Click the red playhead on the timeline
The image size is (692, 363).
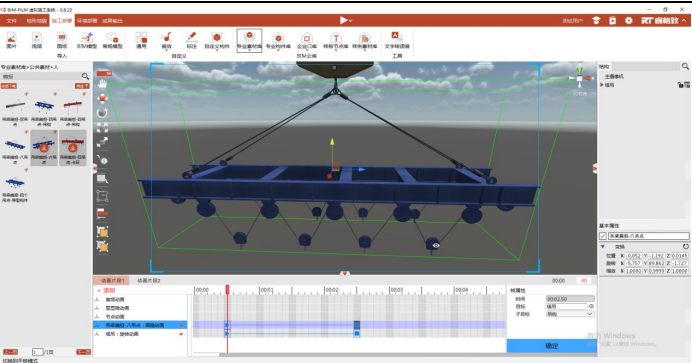(227, 289)
